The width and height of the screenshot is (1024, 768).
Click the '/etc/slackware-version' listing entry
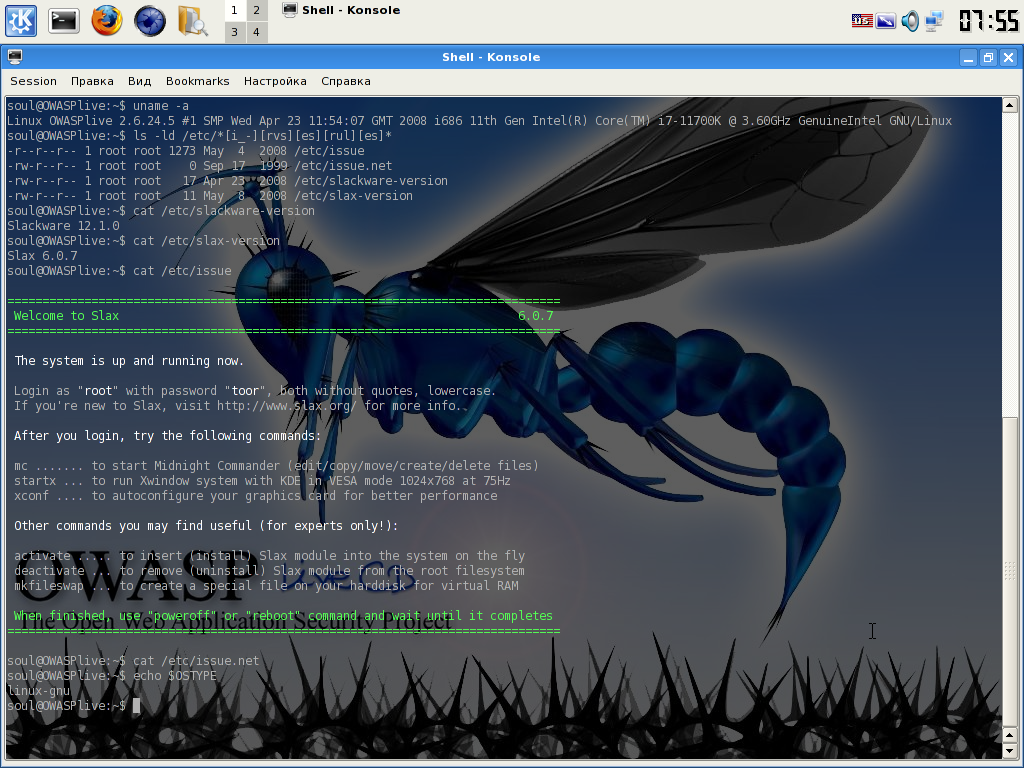point(371,181)
